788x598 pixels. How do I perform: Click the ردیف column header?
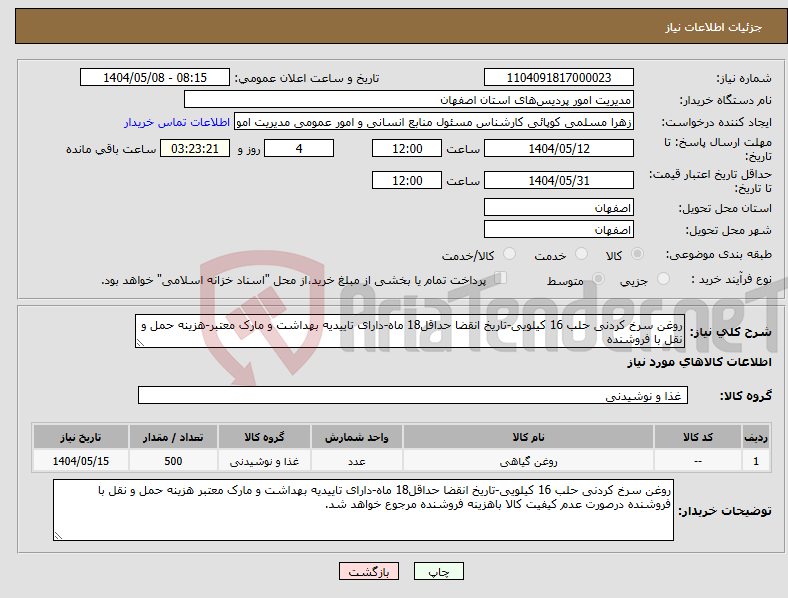click(756, 437)
